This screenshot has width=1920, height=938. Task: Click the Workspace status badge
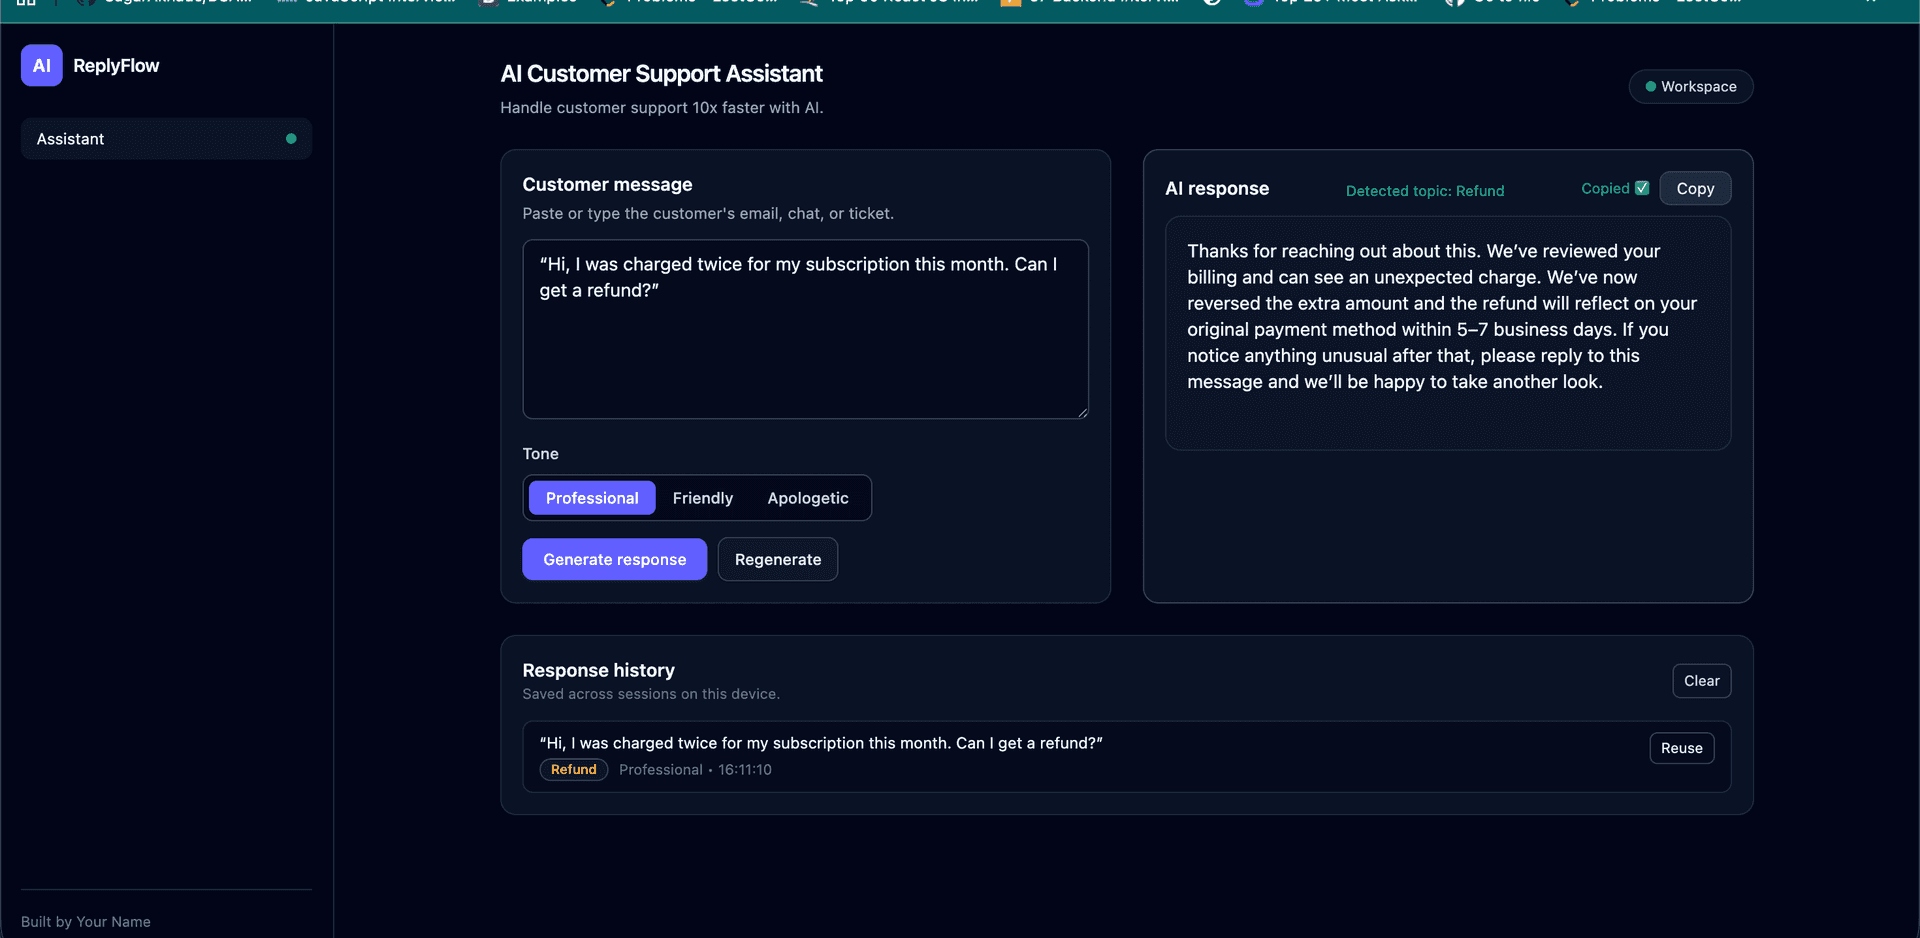(1691, 87)
